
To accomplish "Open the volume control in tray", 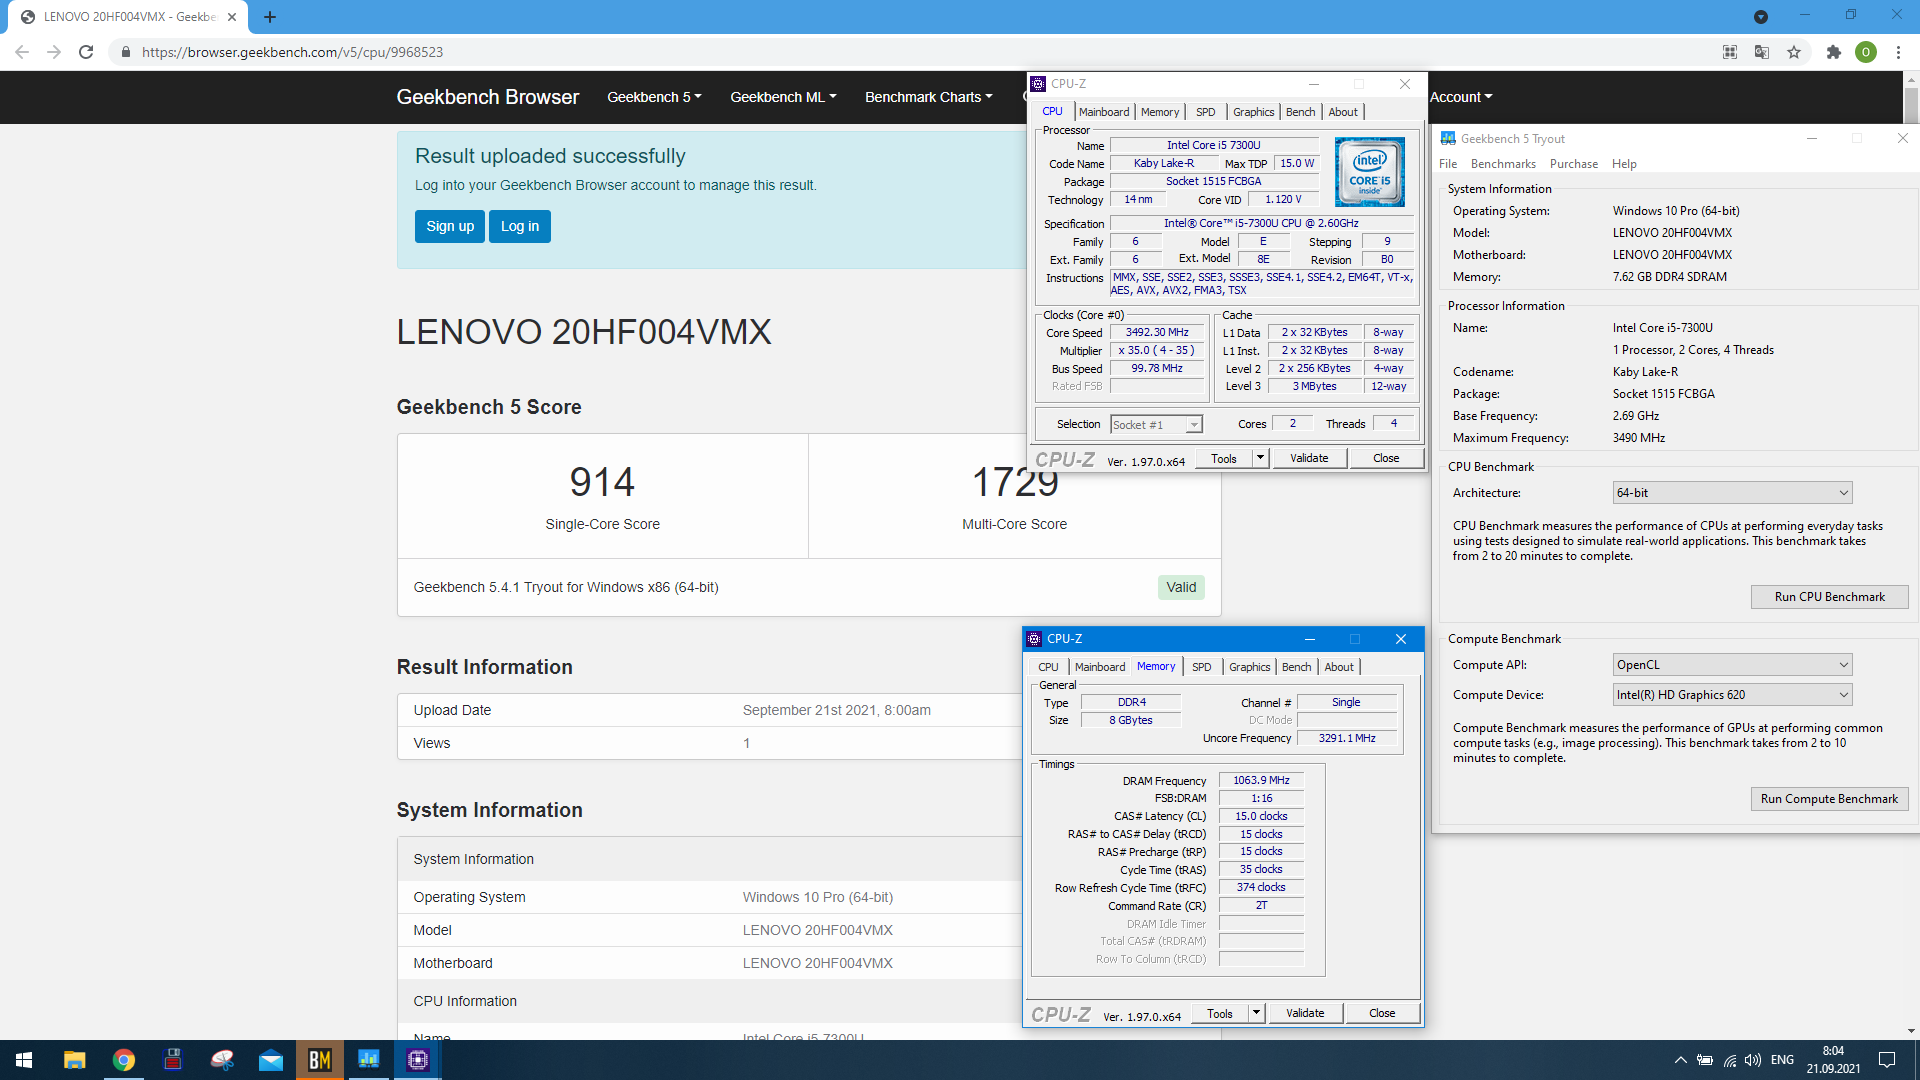I will (x=1753, y=1060).
